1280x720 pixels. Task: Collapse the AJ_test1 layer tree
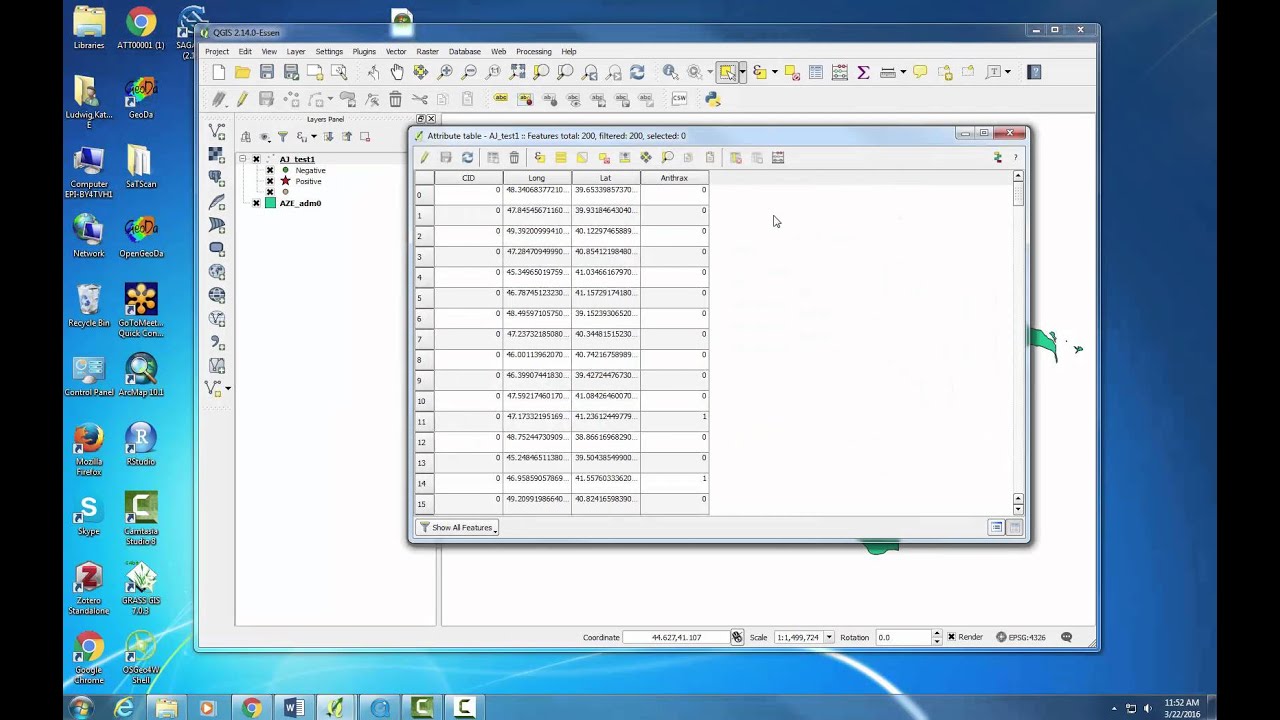[x=242, y=159]
